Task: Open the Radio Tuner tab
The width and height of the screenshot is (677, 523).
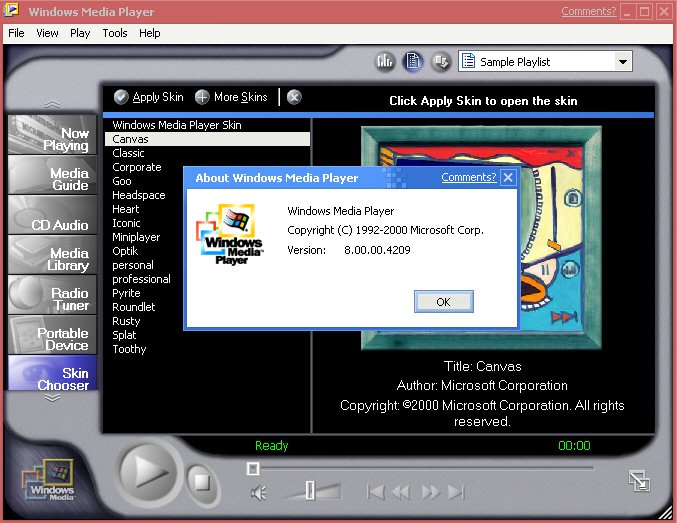Action: [52, 295]
